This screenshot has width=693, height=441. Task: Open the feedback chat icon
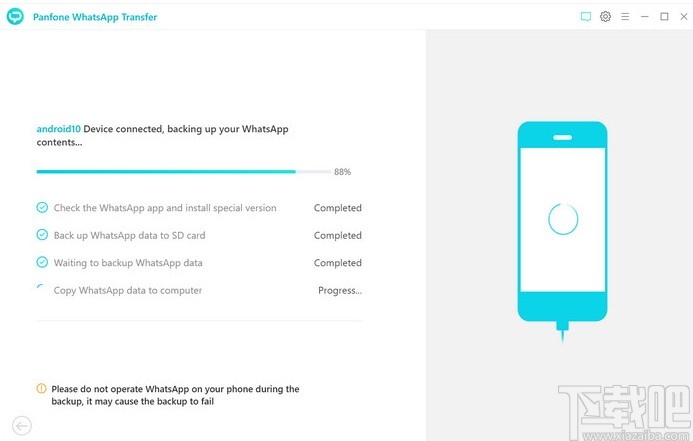pyautogui.click(x=586, y=17)
